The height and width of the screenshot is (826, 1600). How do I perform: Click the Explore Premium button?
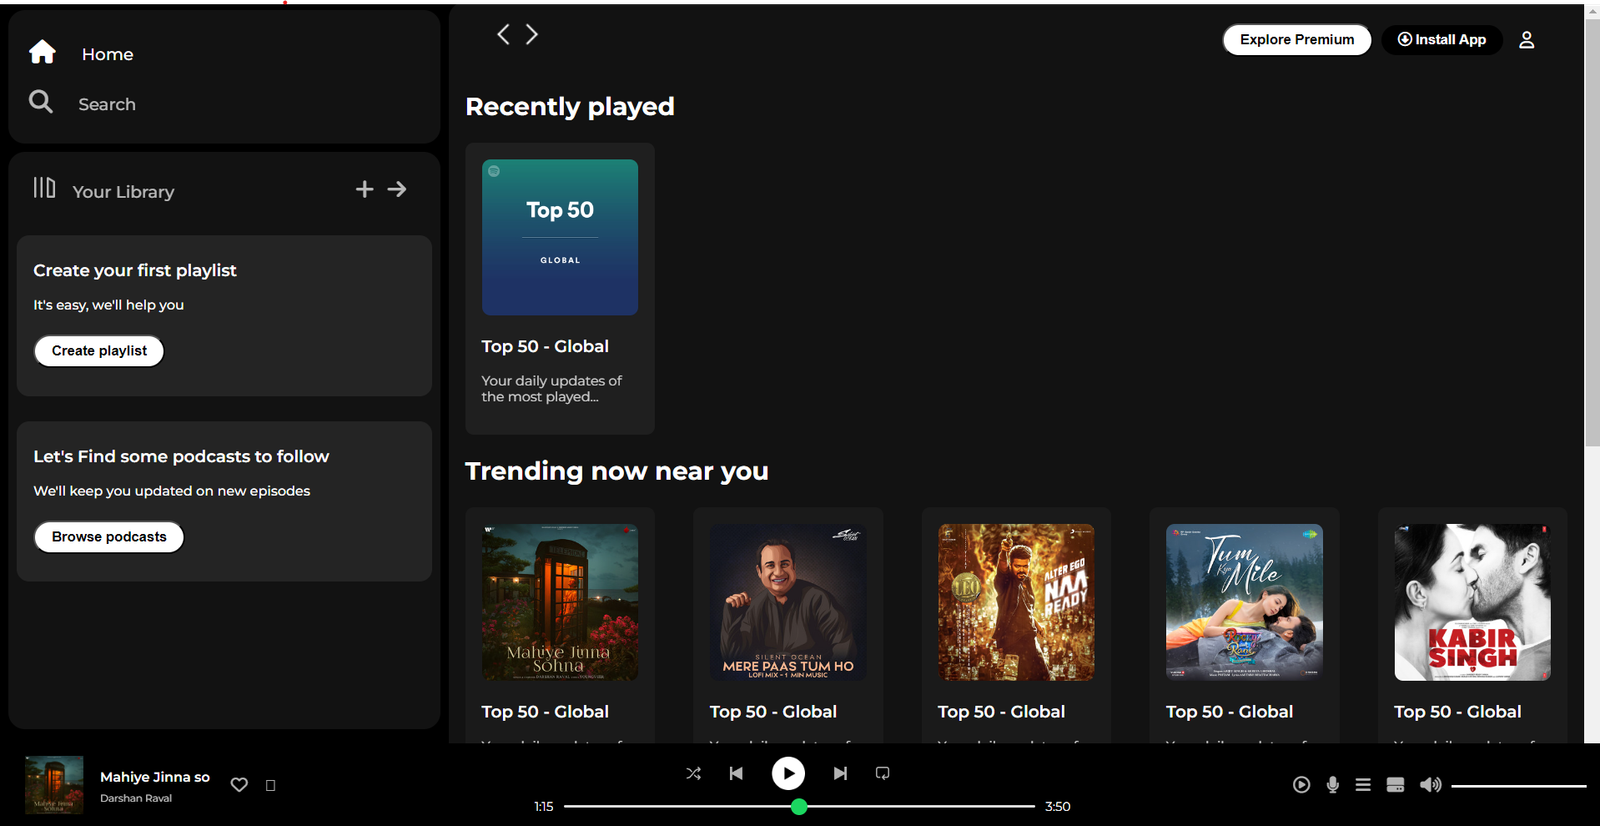pos(1296,40)
